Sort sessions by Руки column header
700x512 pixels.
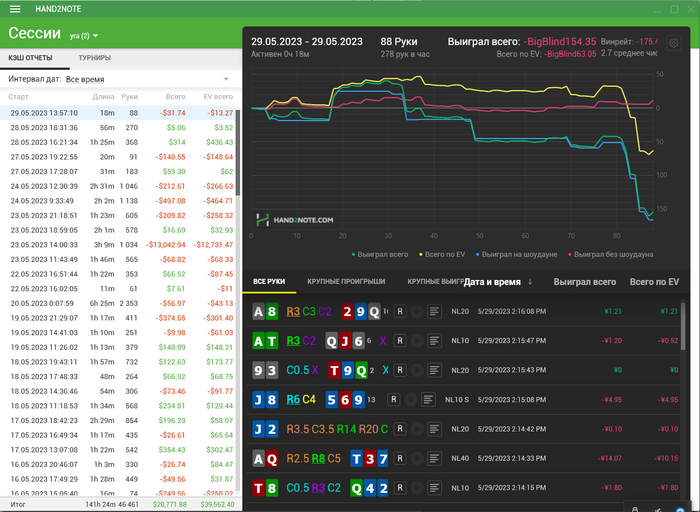(129, 96)
